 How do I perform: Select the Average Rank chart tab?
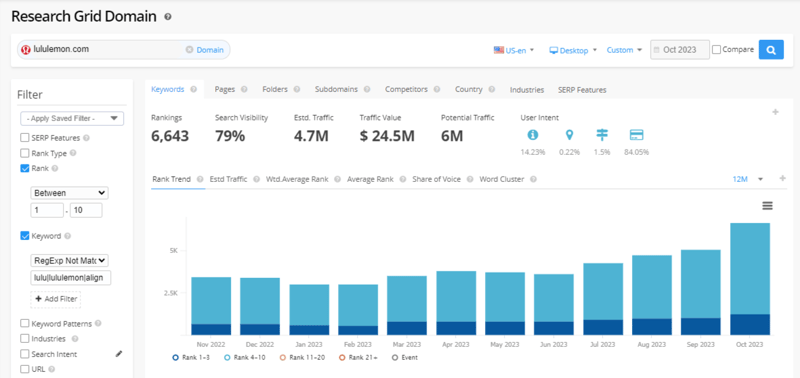click(370, 180)
